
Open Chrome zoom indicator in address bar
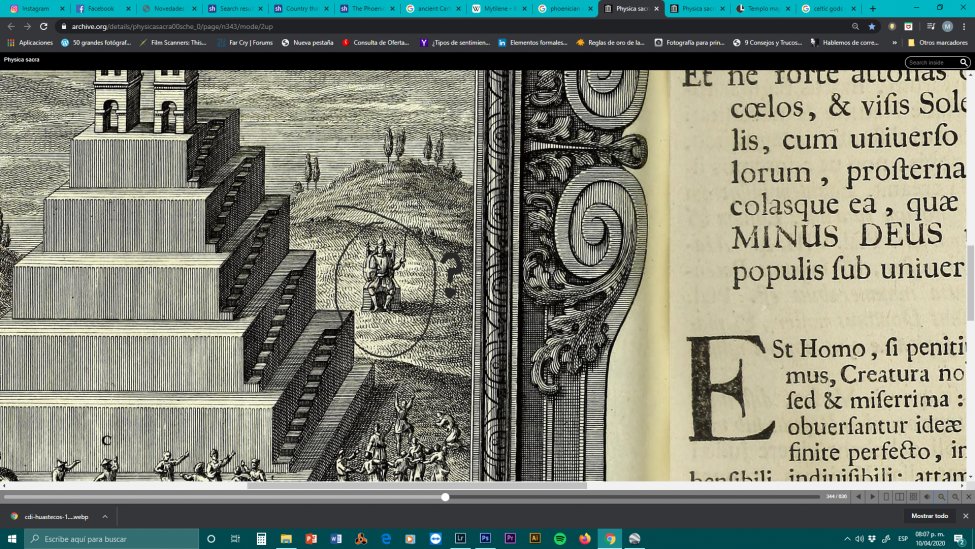(x=855, y=27)
